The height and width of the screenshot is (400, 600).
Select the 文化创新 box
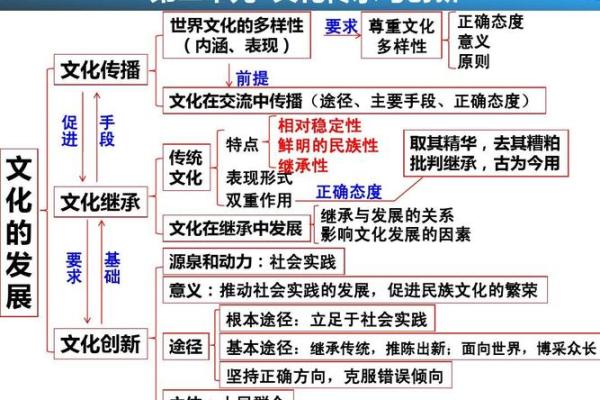coord(101,343)
